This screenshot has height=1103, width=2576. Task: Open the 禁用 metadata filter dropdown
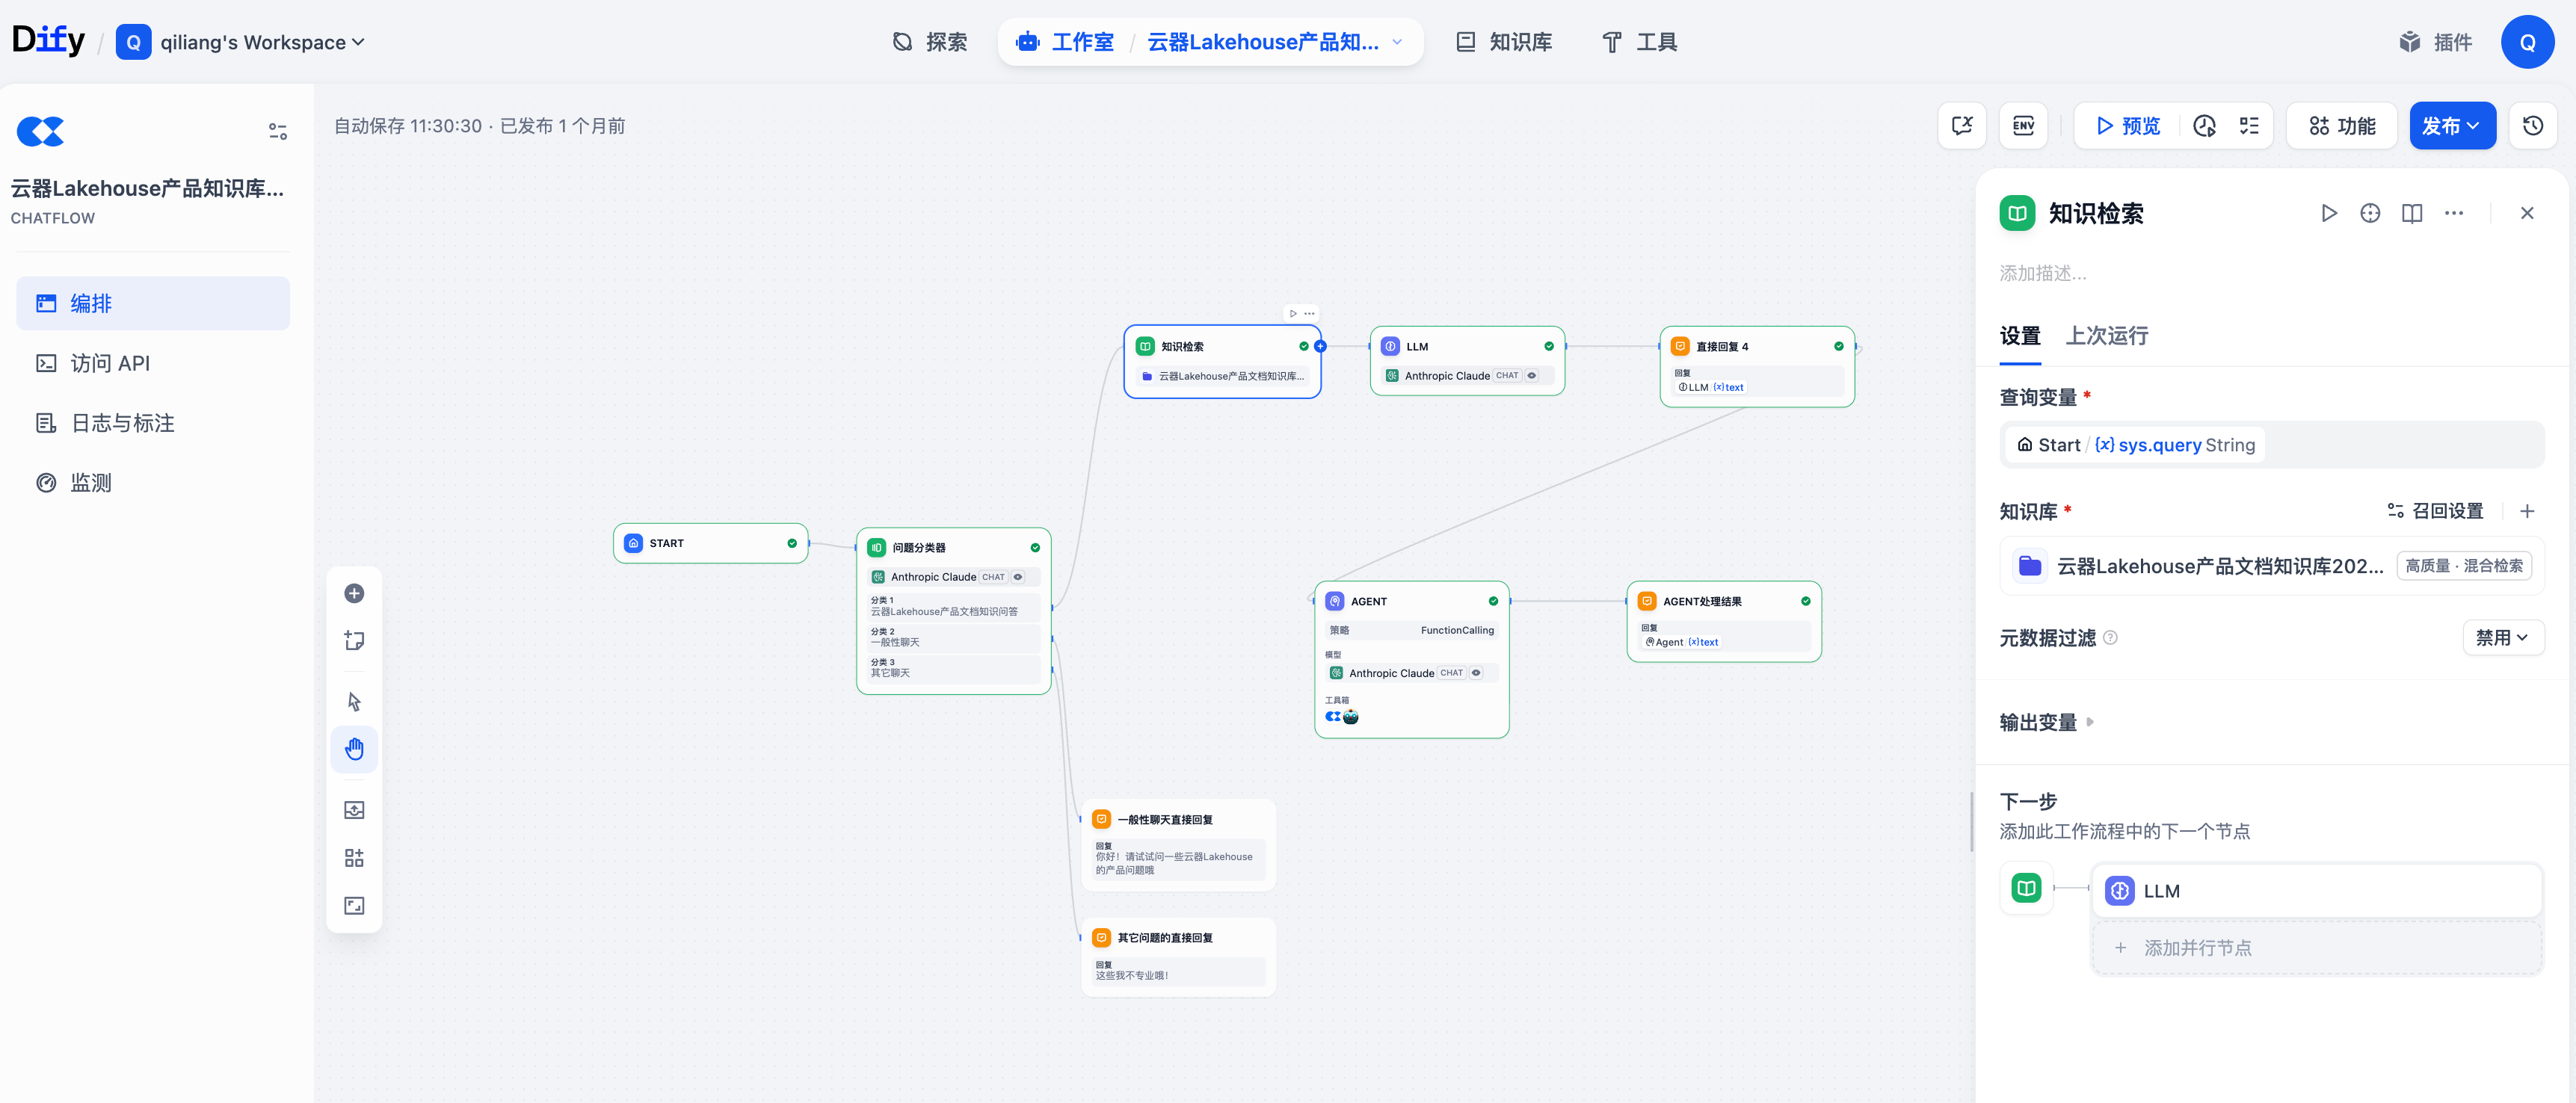(x=2502, y=638)
